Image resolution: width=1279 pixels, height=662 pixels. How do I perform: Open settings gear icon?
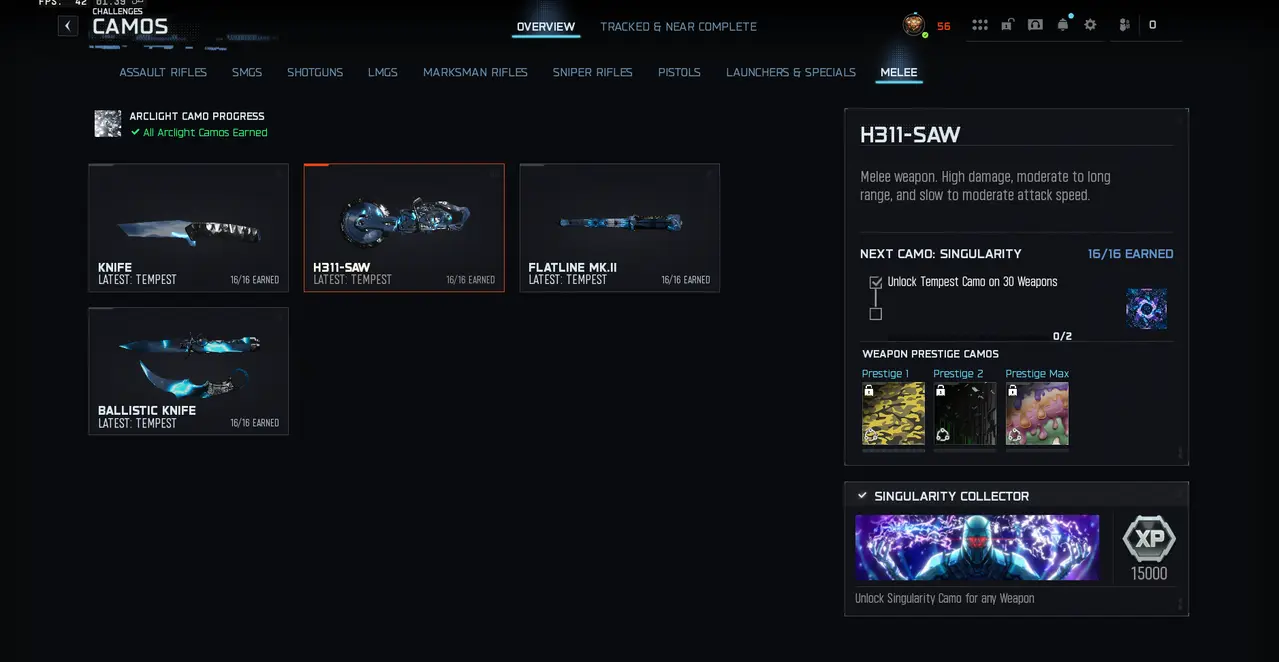[x=1090, y=25]
